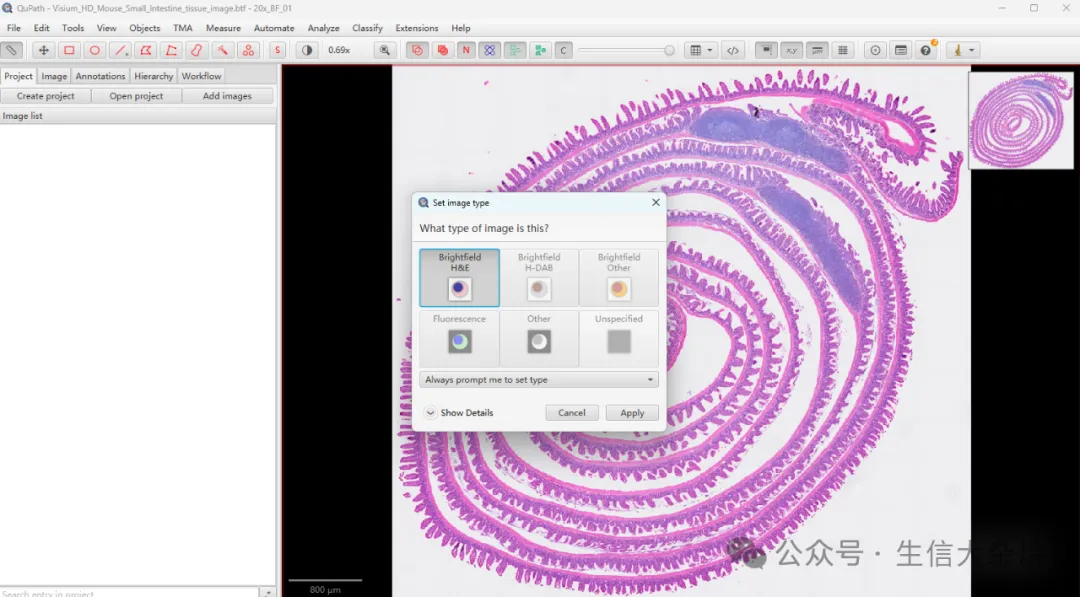
Task: Click the Add images button
Action: [227, 96]
